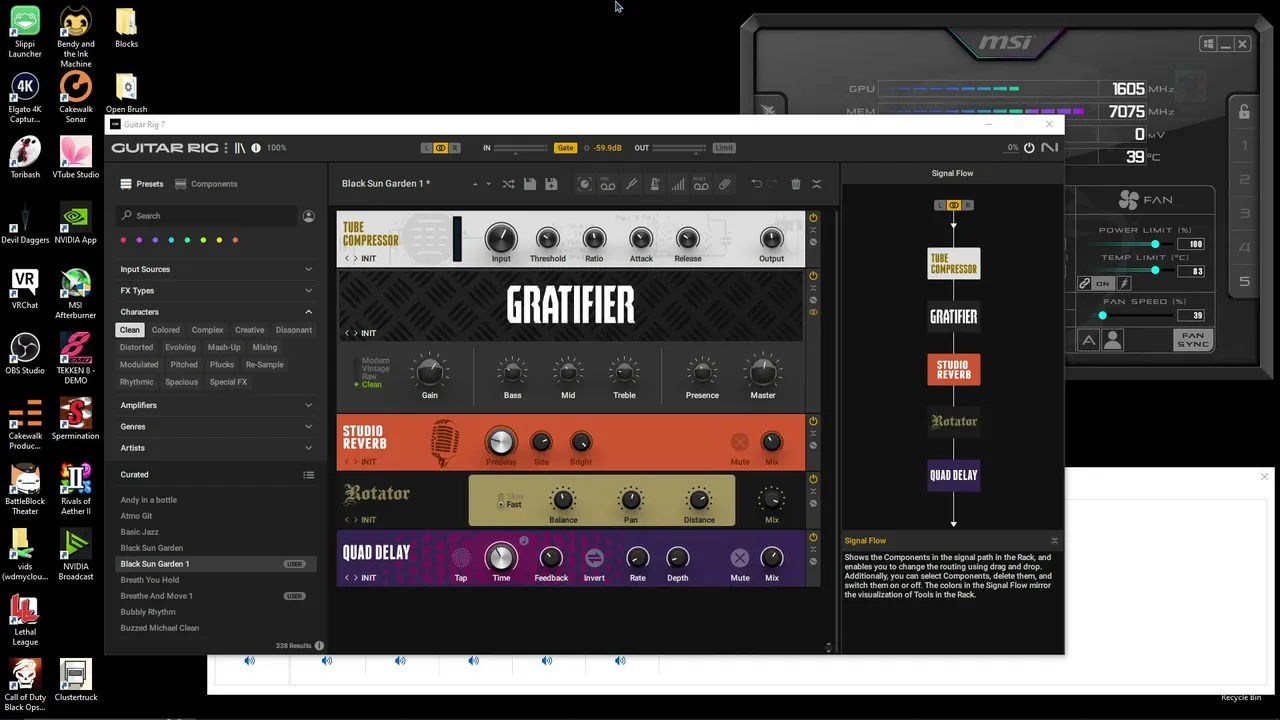1280x720 pixels.
Task: Go to next Quad Delay preset arrow
Action: pyautogui.click(x=356, y=578)
